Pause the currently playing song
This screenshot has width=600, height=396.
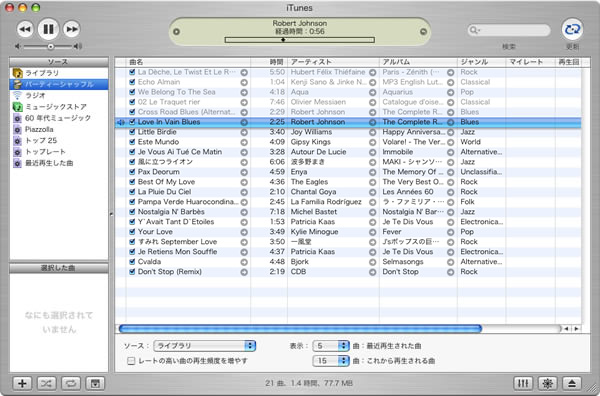48,29
